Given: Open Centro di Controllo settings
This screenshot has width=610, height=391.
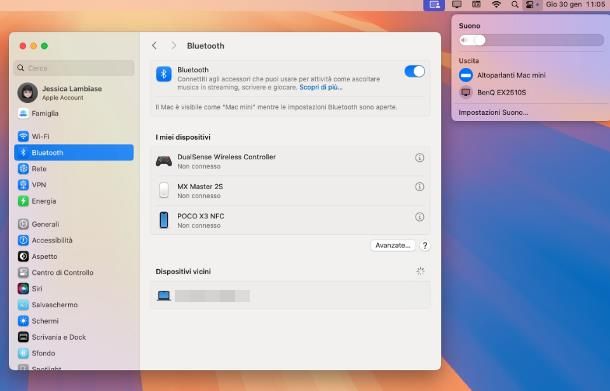Looking at the screenshot, I should coord(74,272).
